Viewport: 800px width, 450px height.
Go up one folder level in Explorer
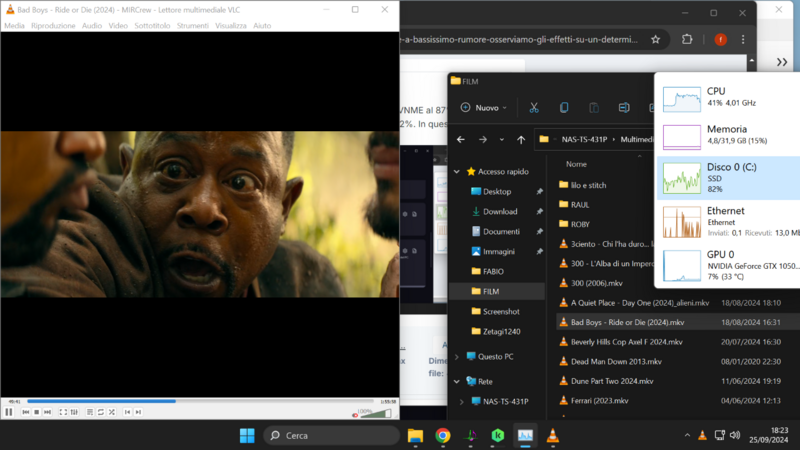click(521, 140)
